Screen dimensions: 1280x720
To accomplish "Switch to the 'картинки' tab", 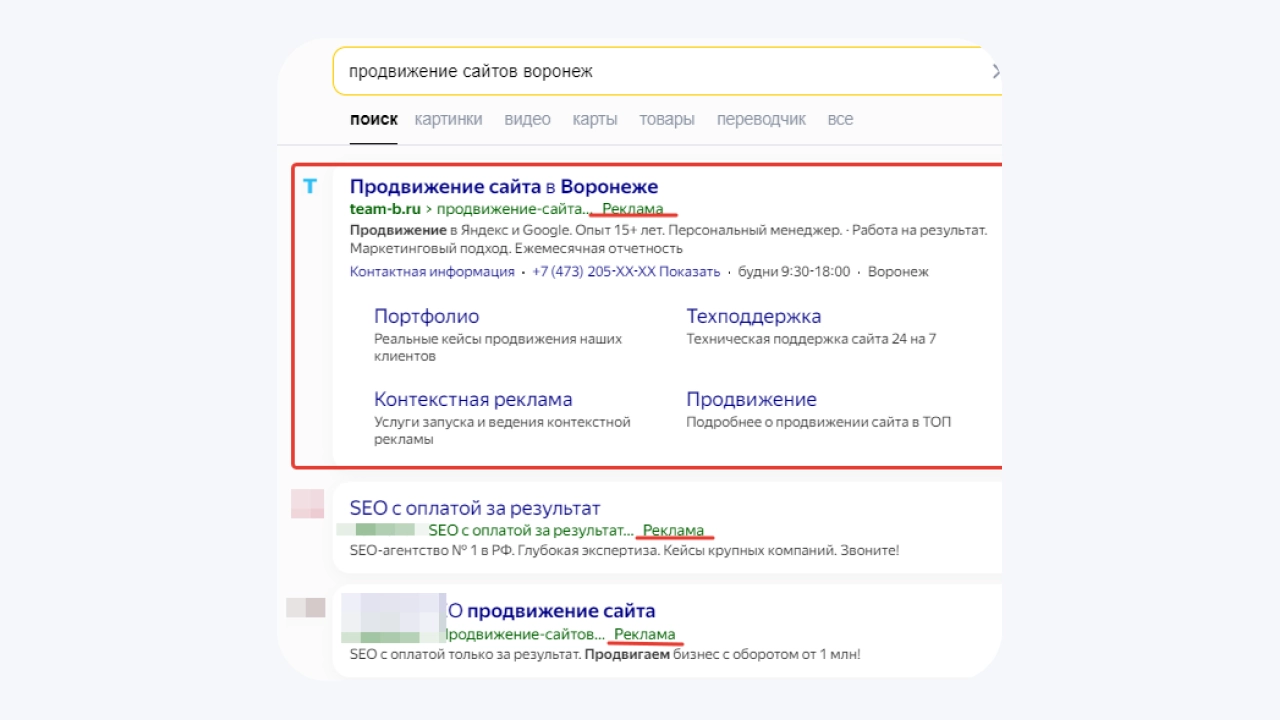I will click(x=448, y=119).
